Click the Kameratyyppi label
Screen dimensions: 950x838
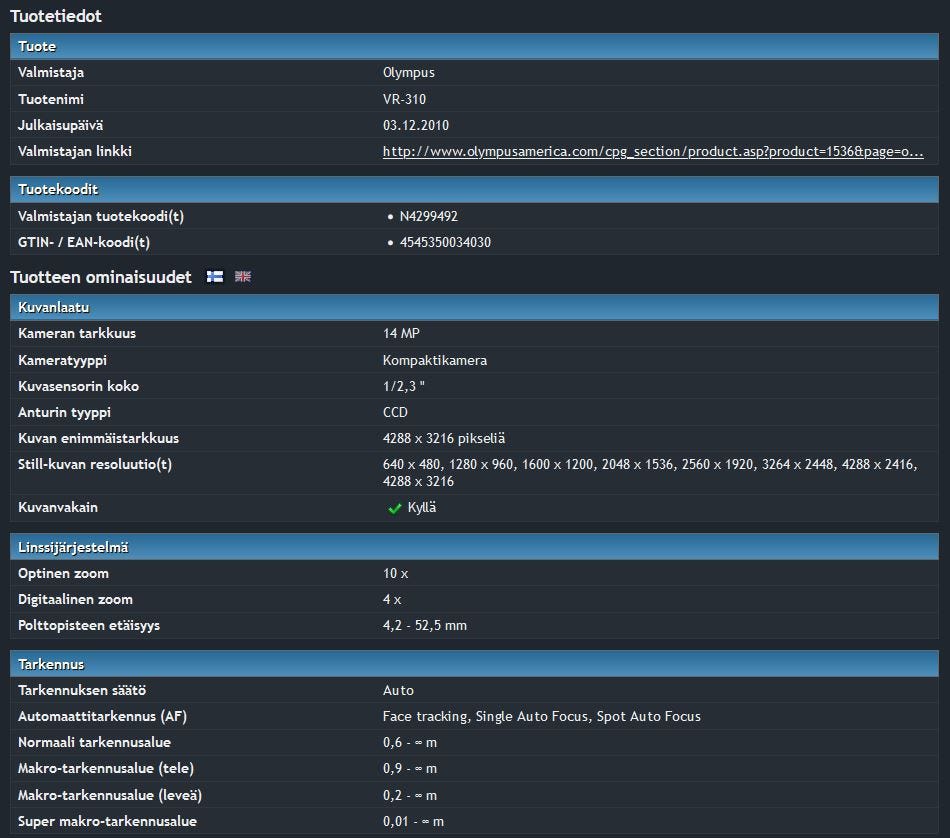click(62, 360)
